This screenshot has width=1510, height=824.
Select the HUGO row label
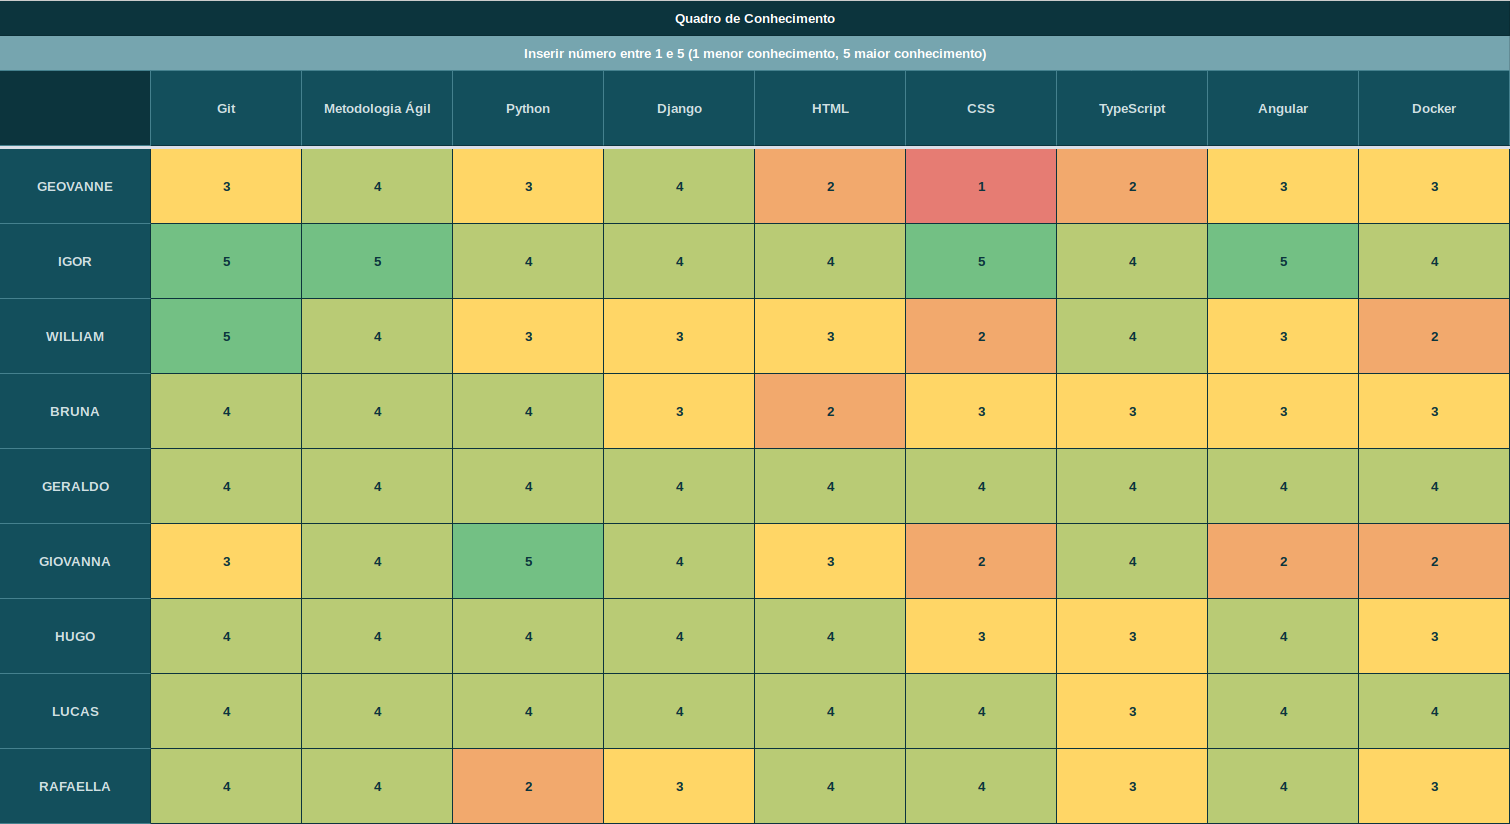coord(75,636)
